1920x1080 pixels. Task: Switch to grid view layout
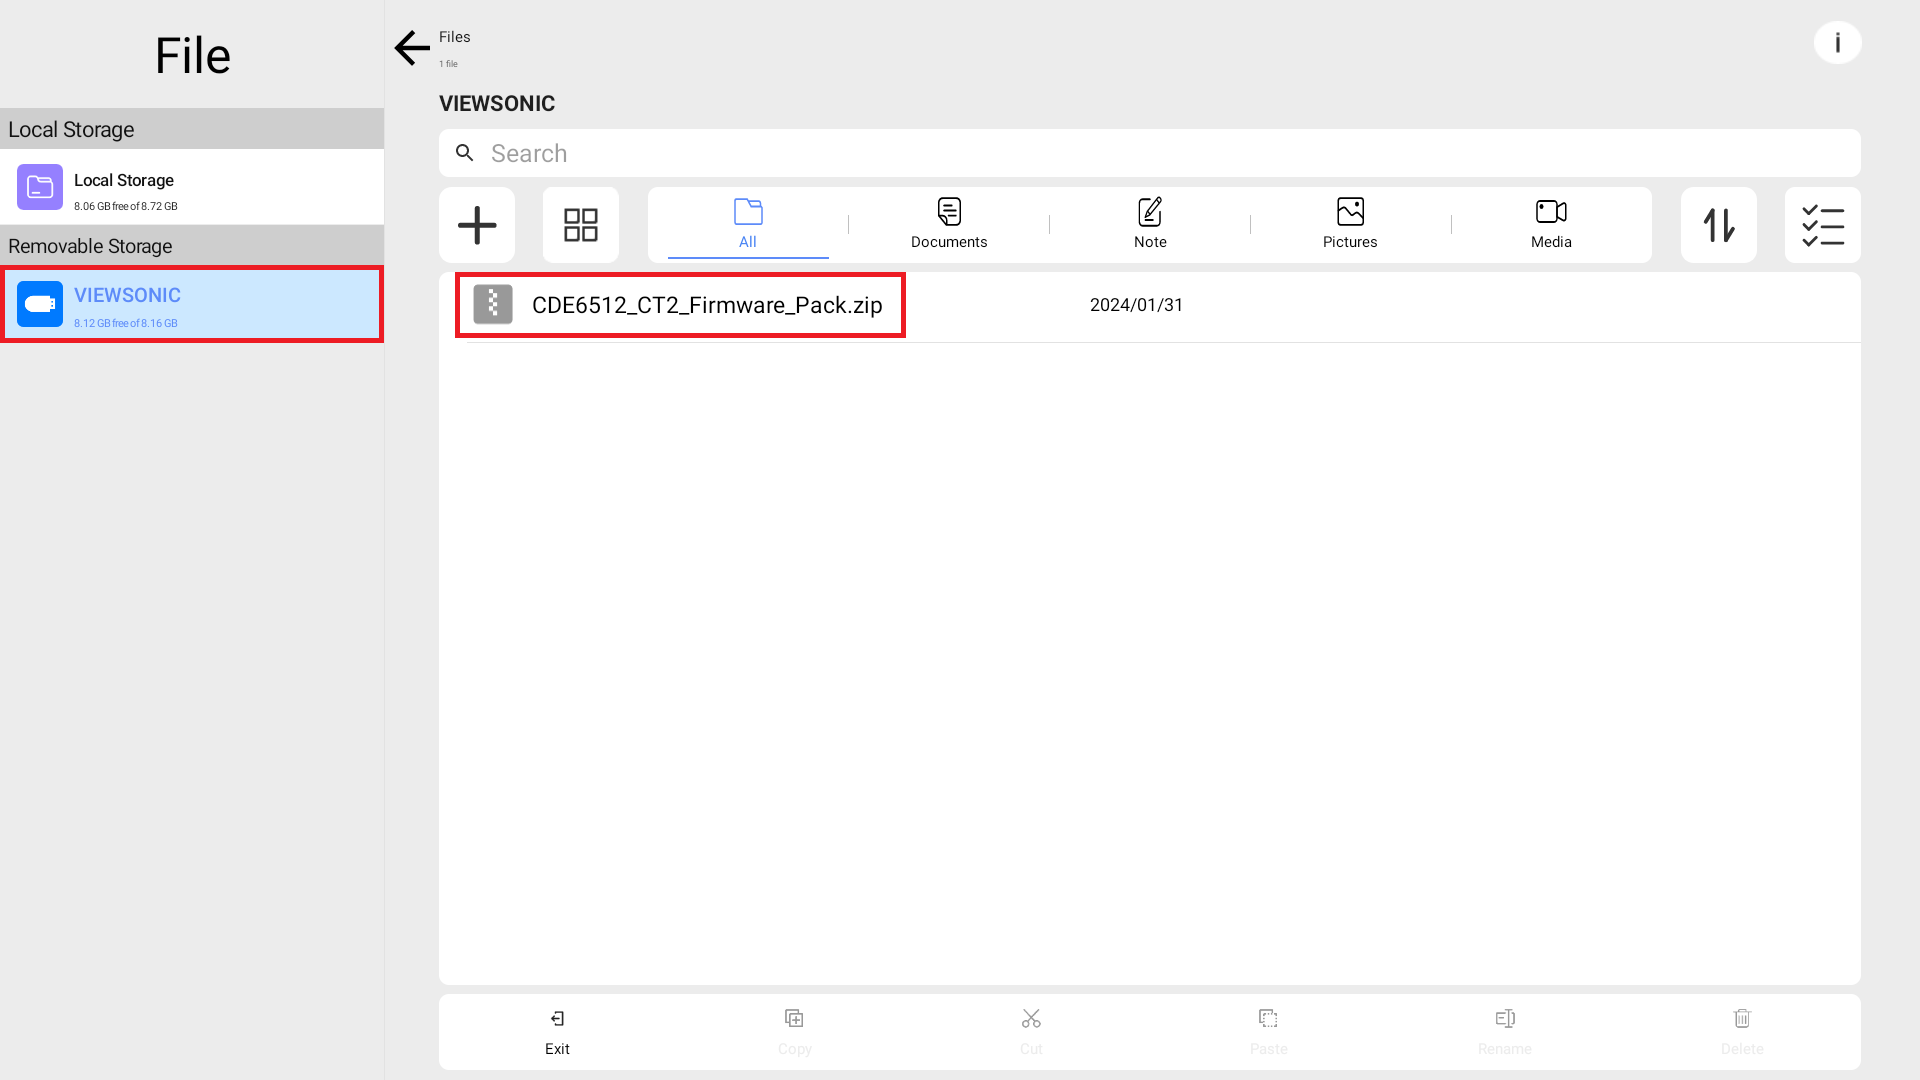click(581, 225)
